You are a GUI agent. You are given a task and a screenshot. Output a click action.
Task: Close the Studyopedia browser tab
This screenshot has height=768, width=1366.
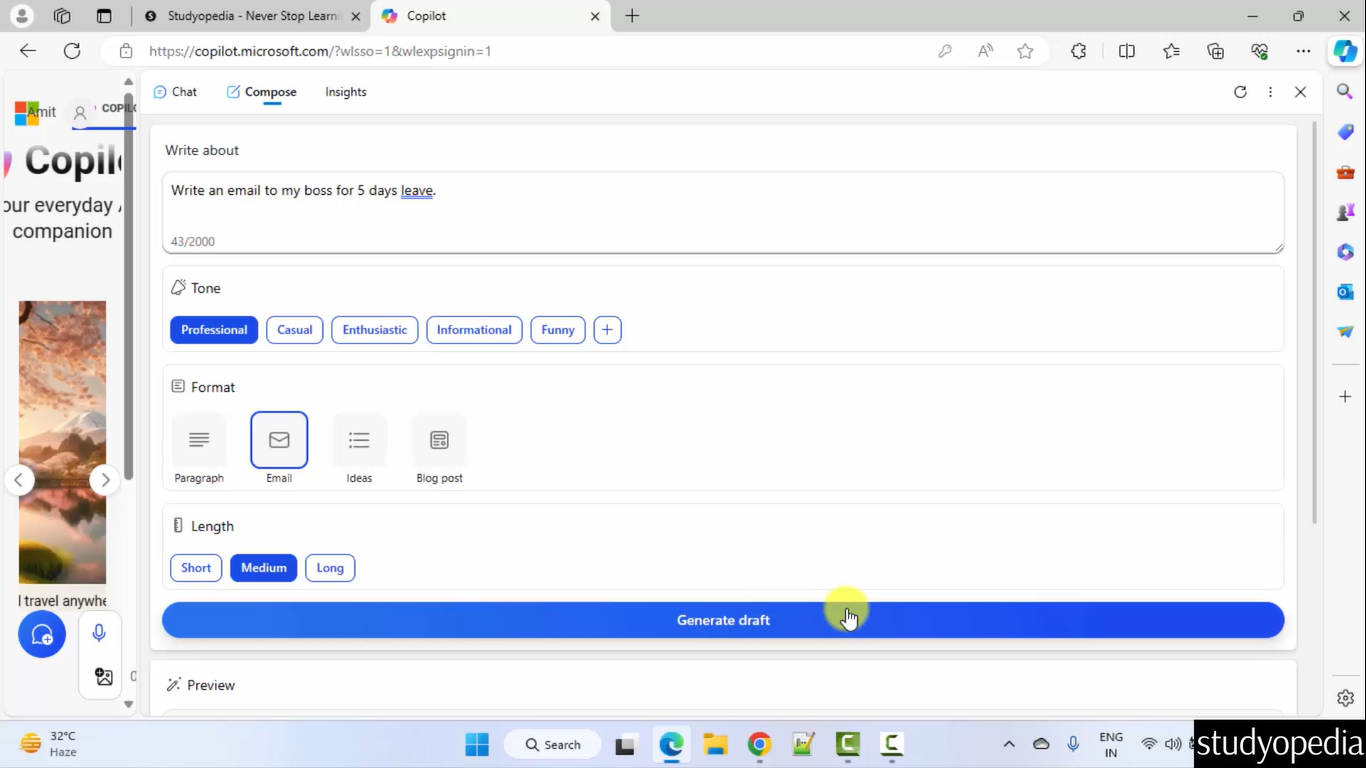point(356,16)
